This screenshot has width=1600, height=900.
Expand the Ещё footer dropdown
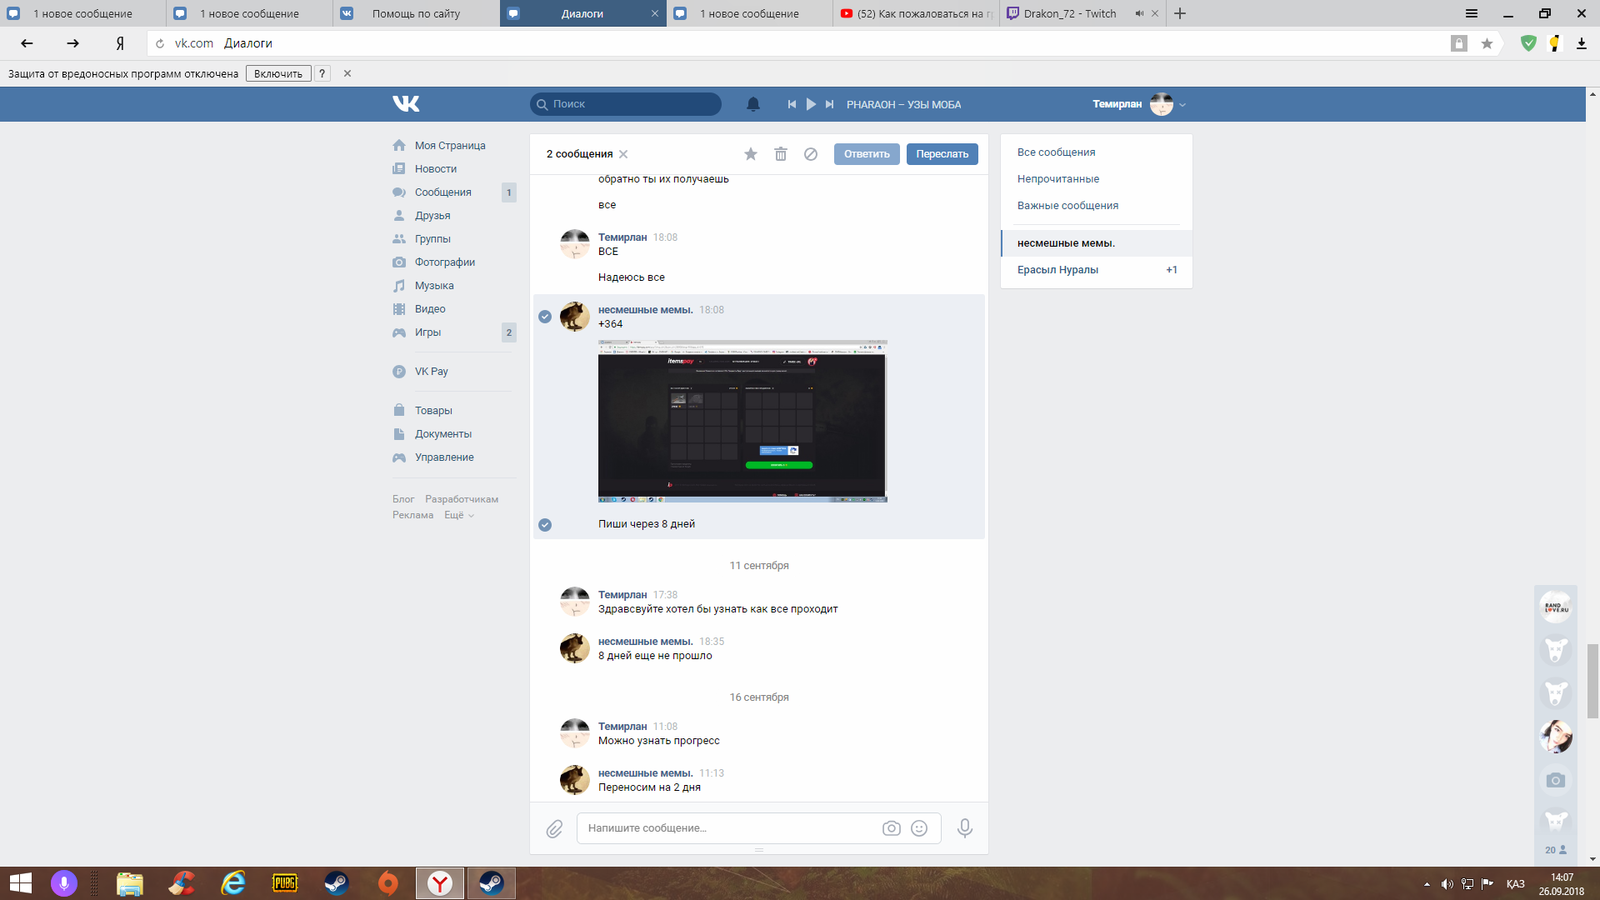(x=459, y=515)
